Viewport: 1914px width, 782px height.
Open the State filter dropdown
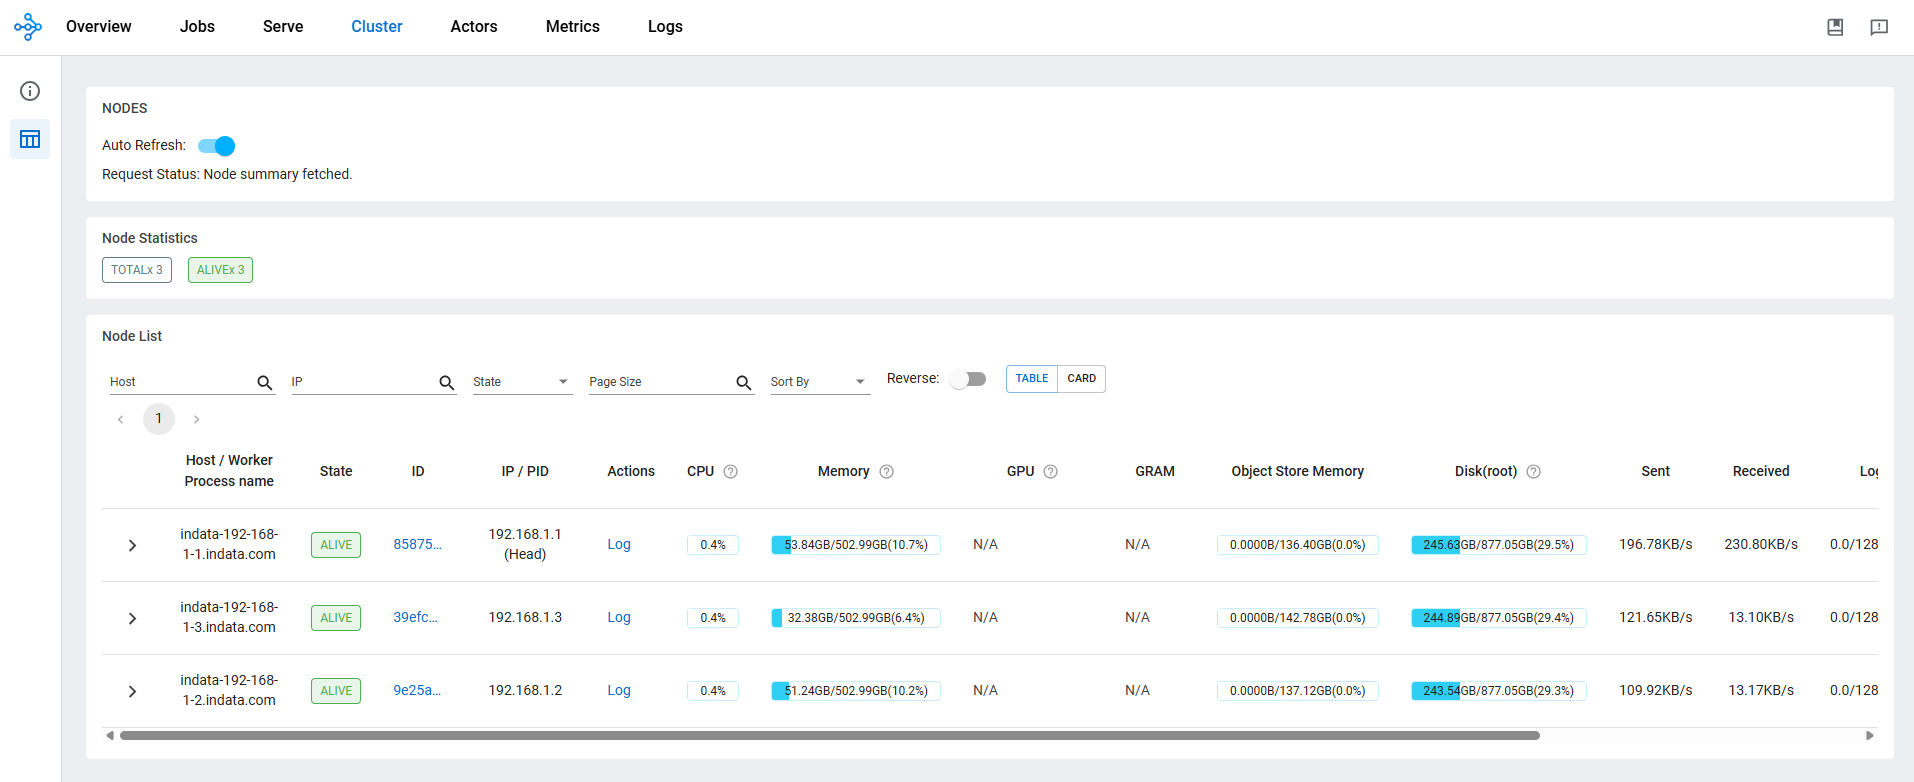[521, 382]
